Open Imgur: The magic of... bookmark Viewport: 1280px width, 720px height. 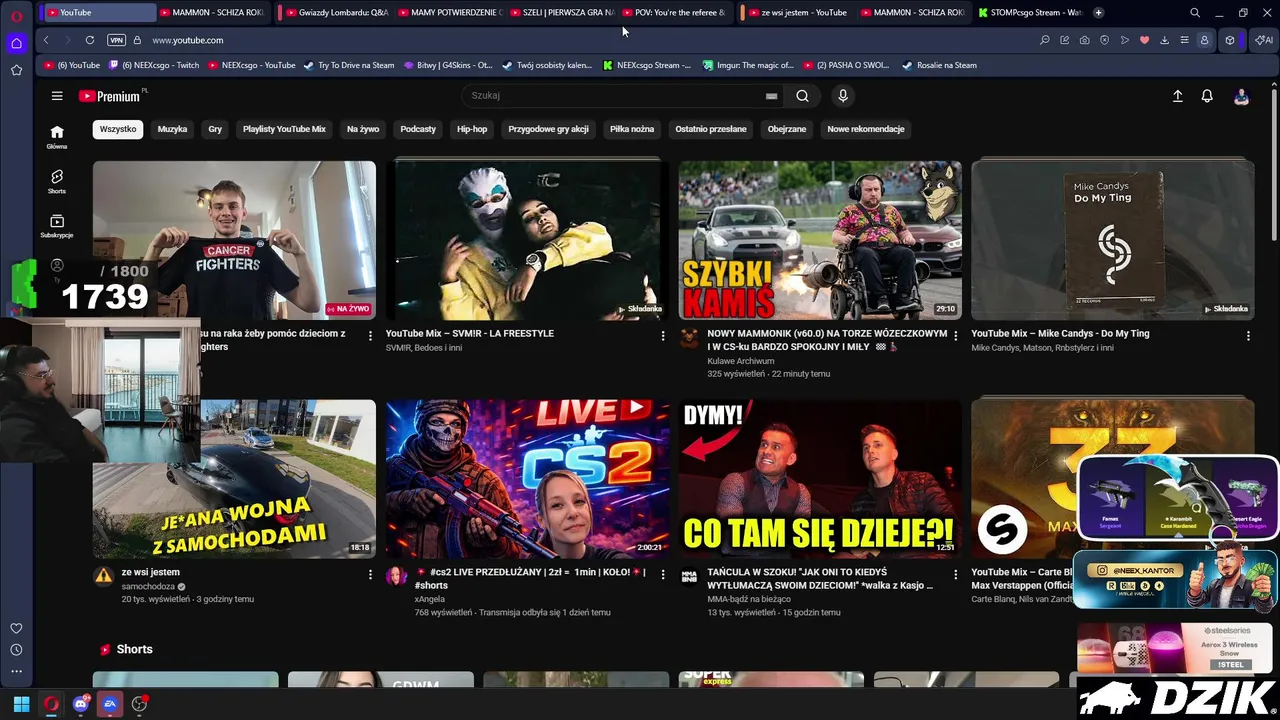pos(748,65)
